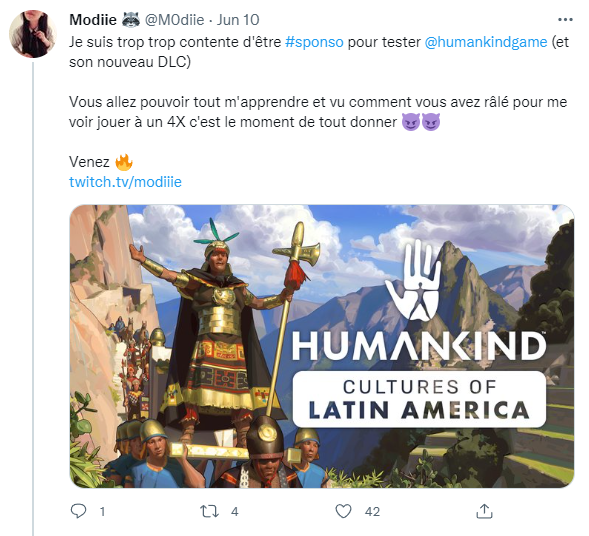Open the @M0diie handle

click(x=174, y=20)
